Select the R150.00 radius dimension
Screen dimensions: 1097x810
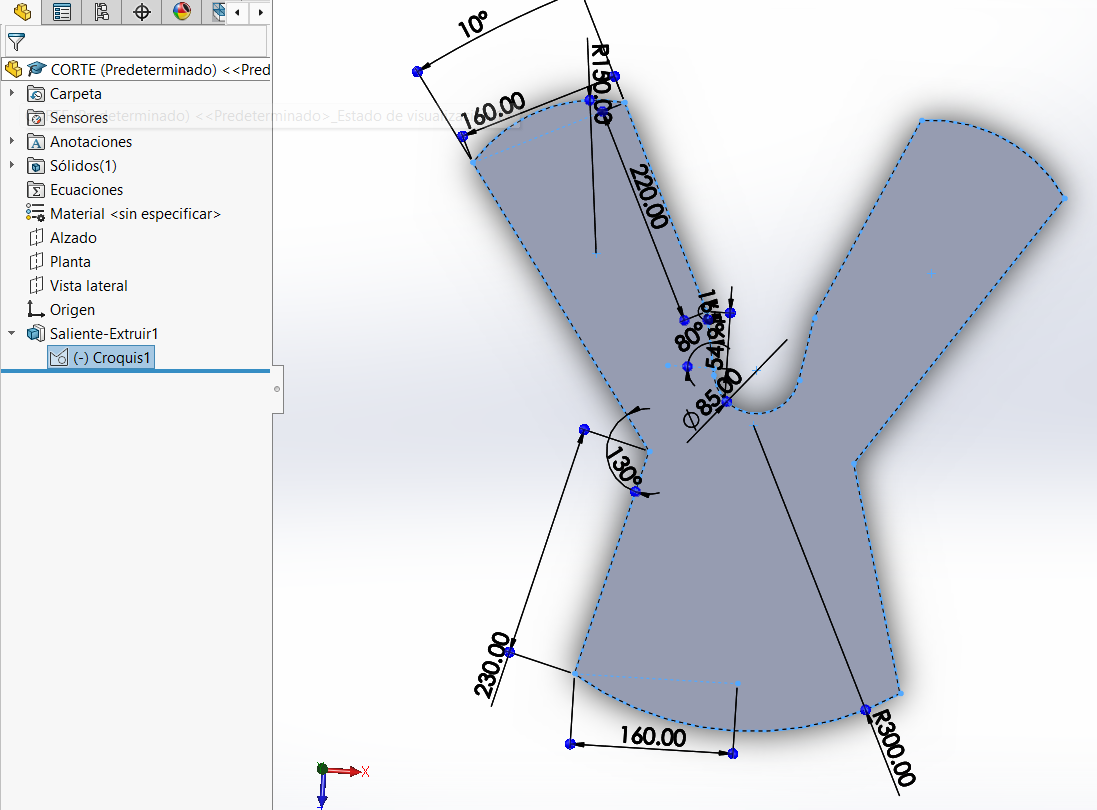[x=602, y=83]
